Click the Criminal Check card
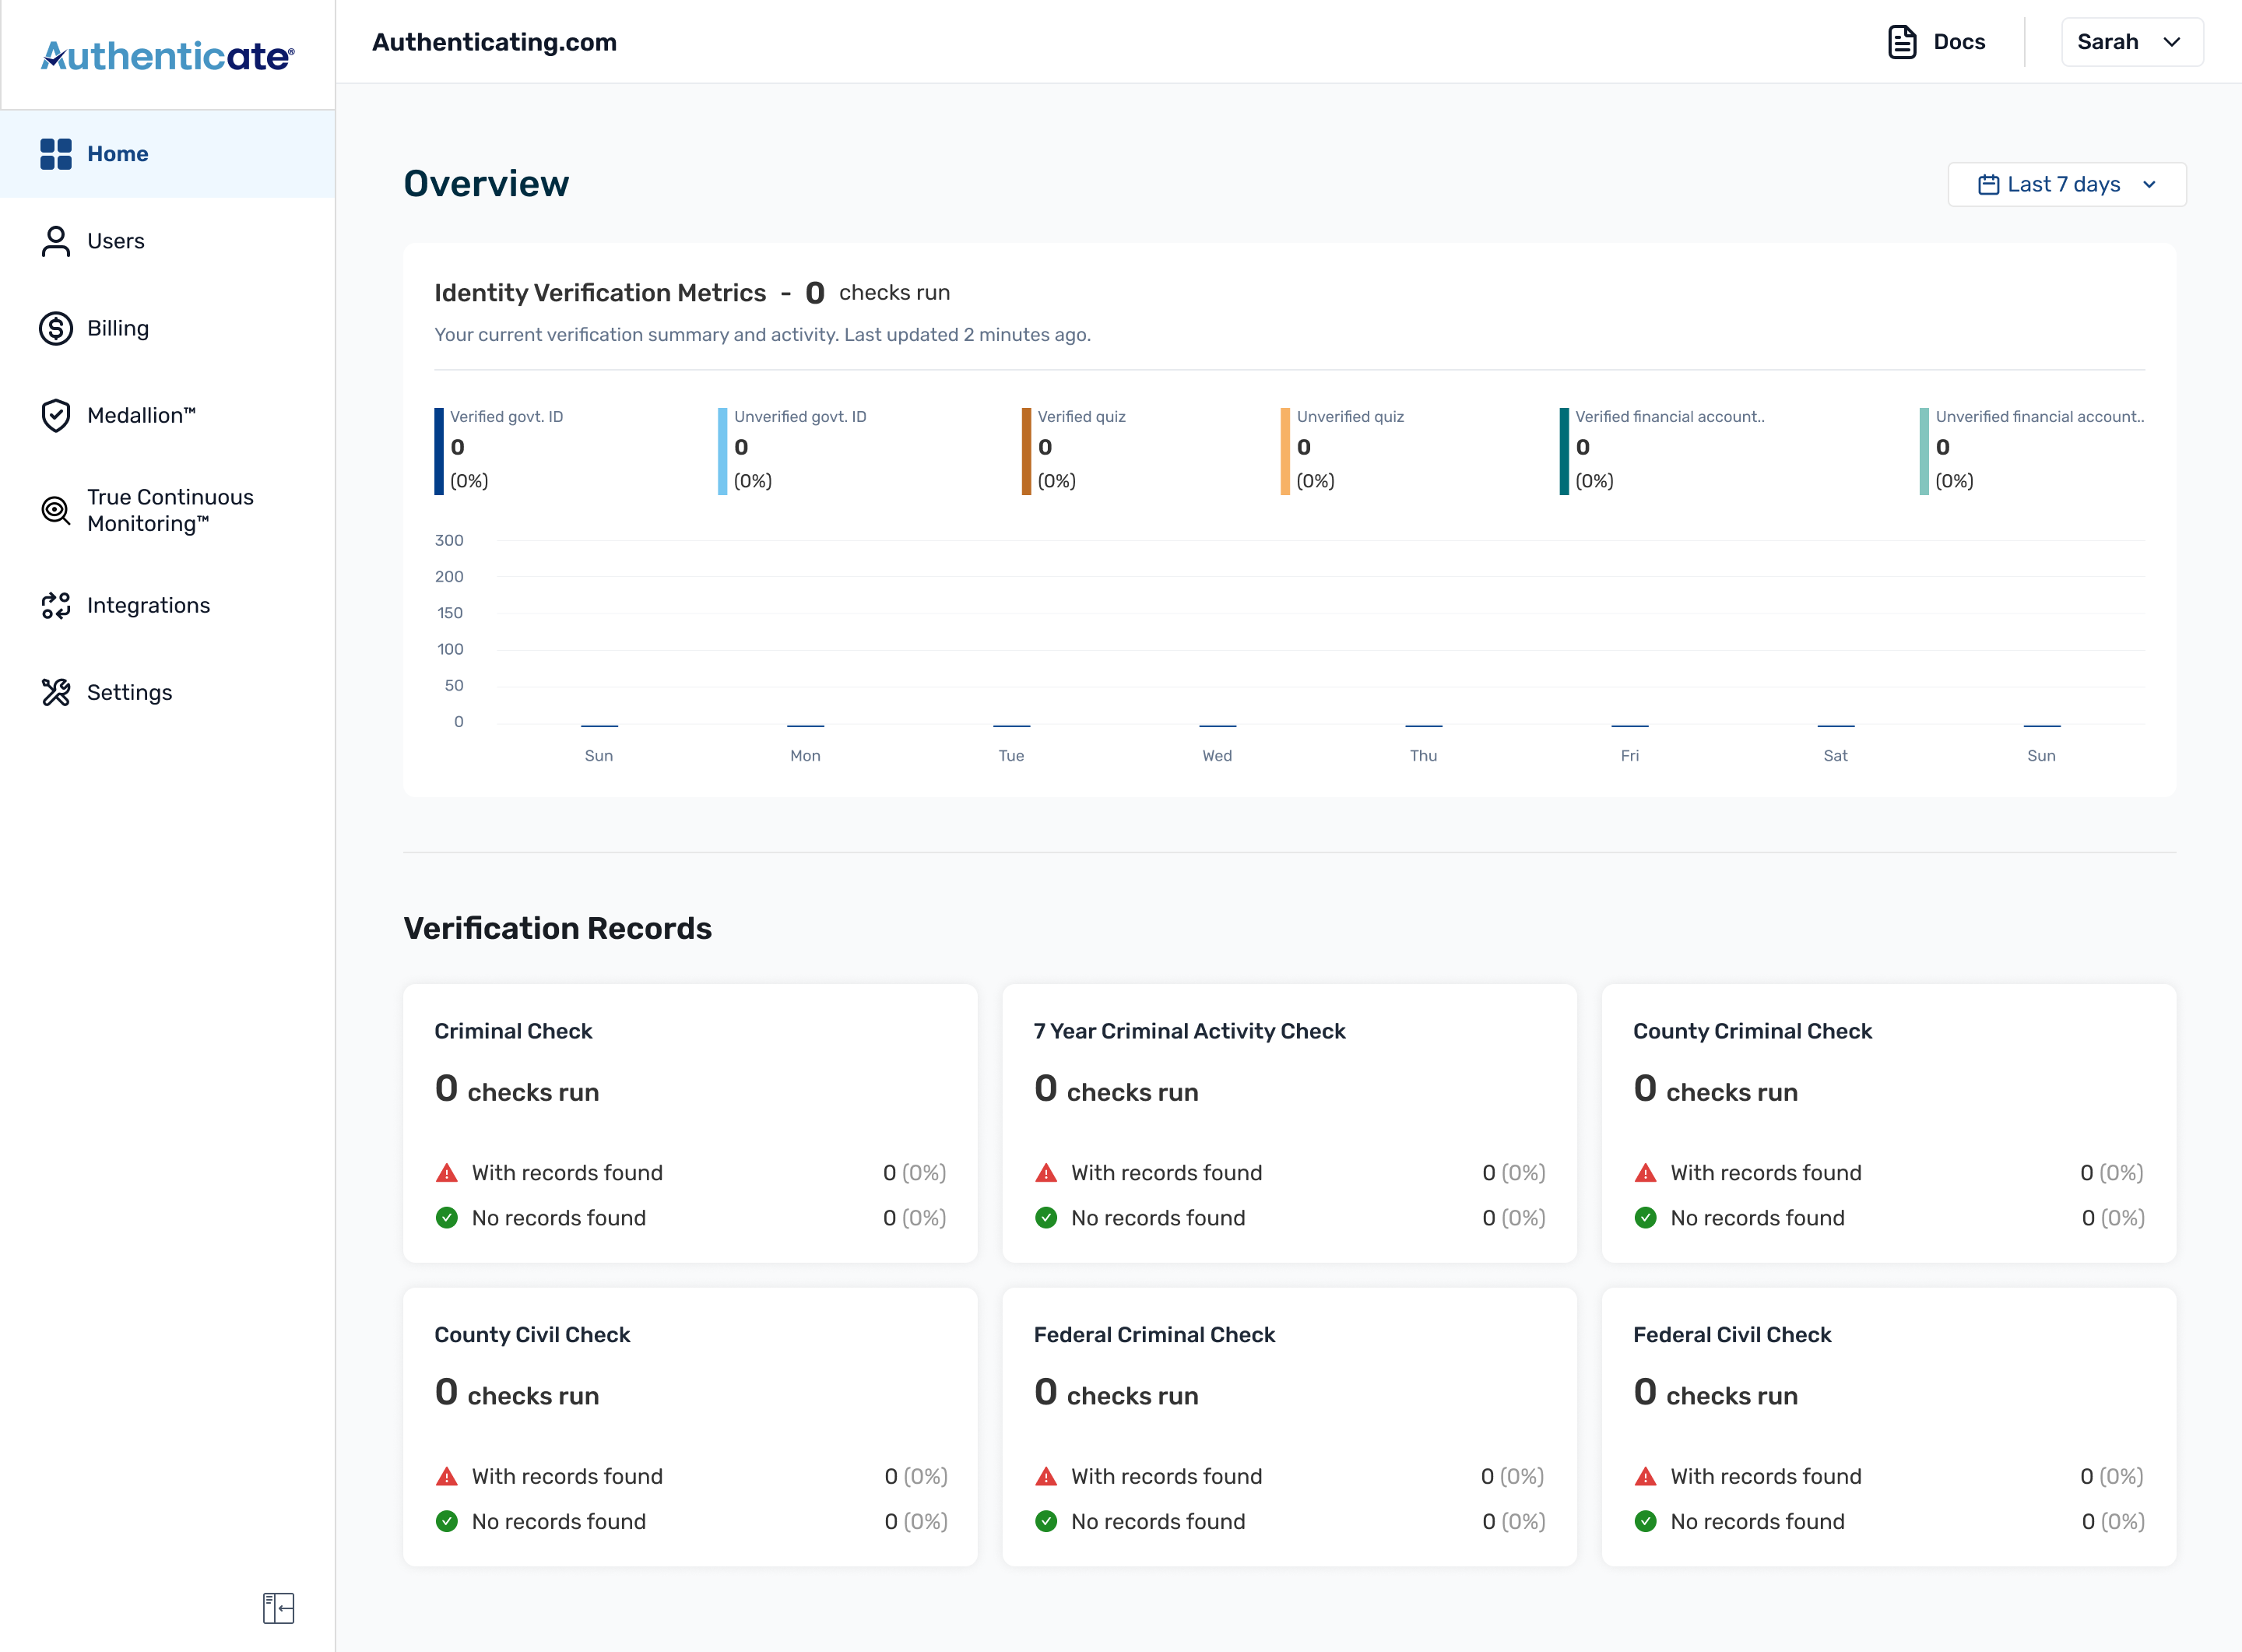Screen dimensions: 2242x1652 (x=690, y=1123)
